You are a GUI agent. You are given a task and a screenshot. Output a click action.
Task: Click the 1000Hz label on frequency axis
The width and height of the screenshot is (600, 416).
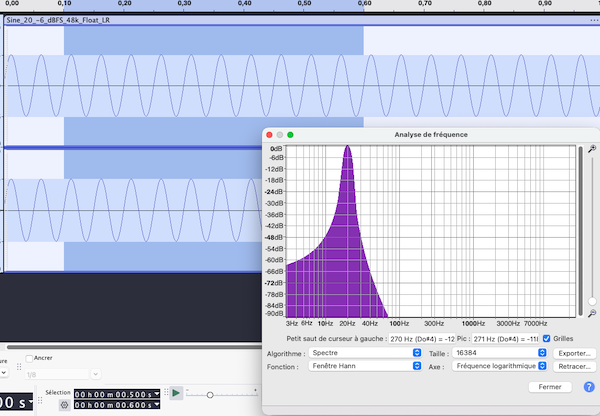[473, 324]
